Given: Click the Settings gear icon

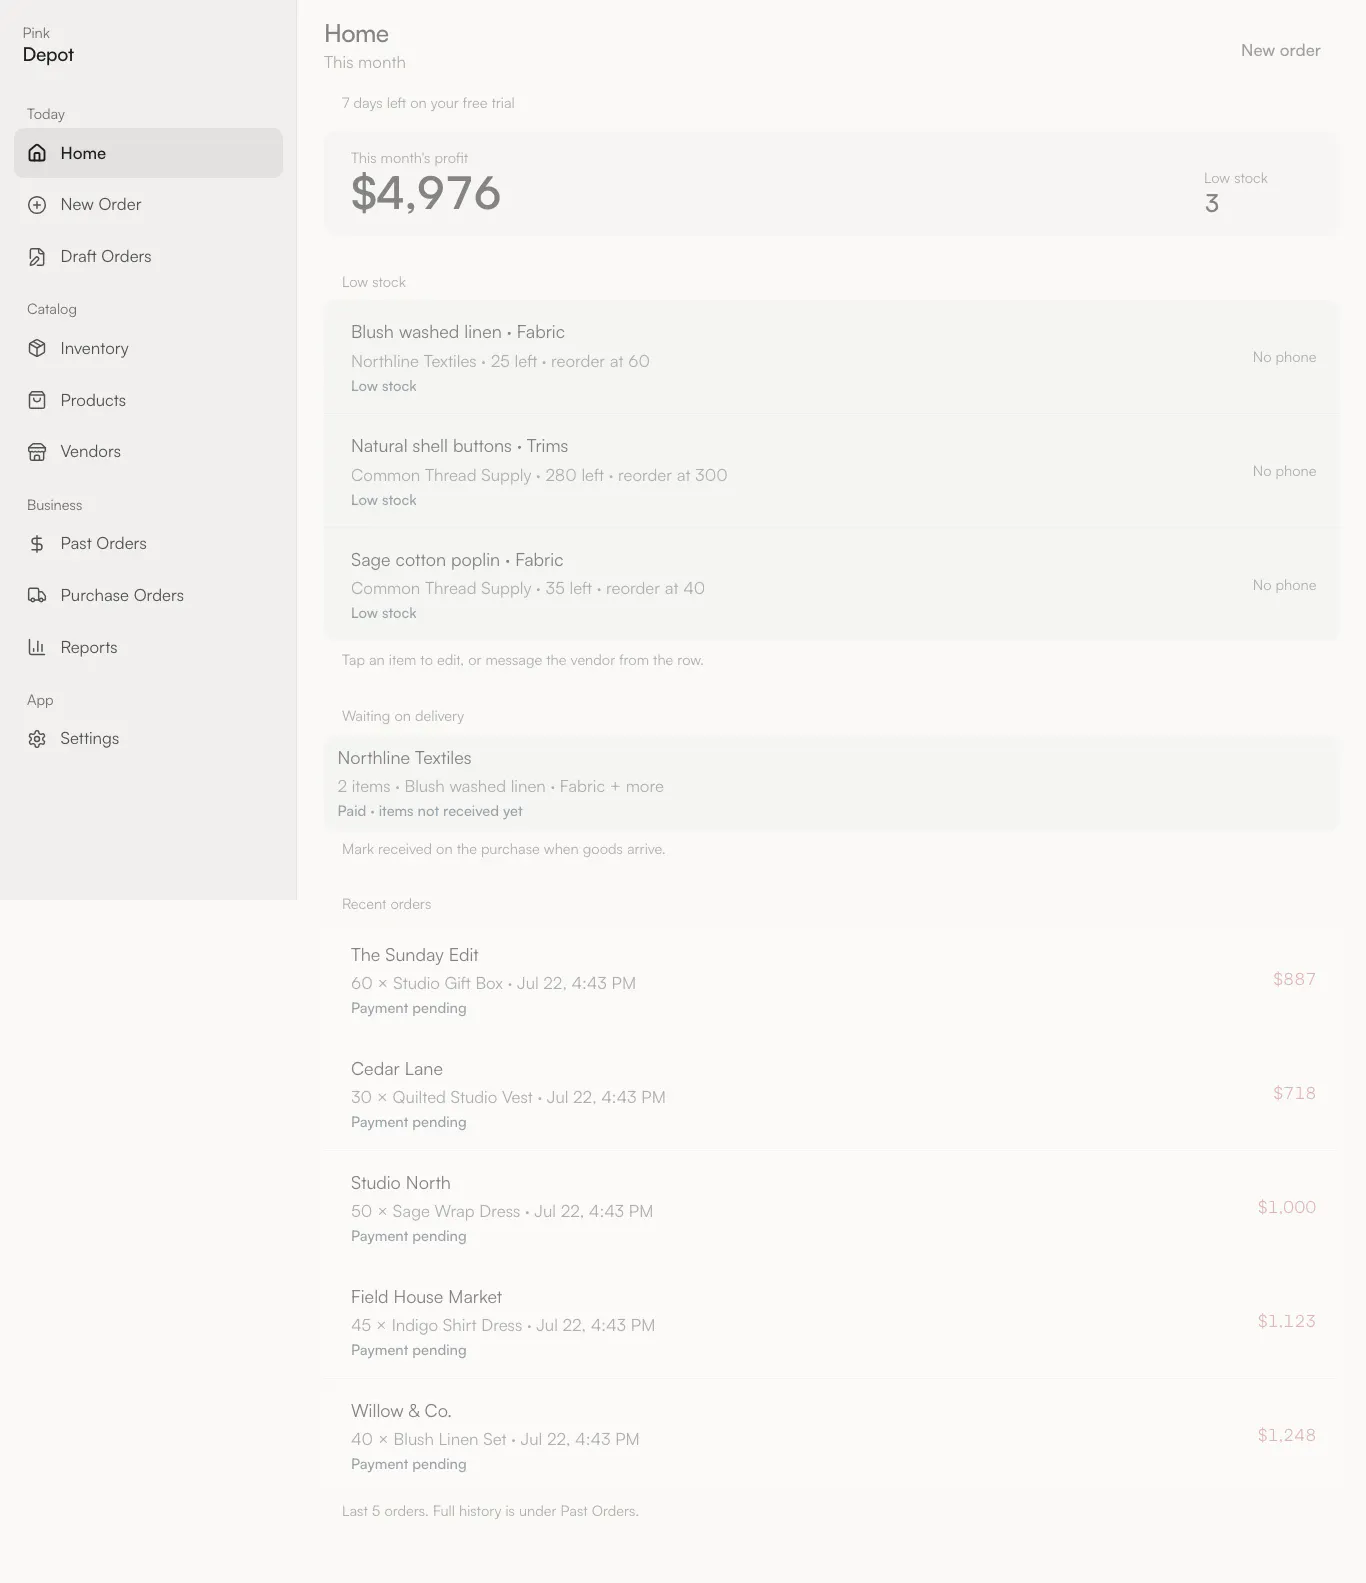Looking at the screenshot, I should 37,739.
